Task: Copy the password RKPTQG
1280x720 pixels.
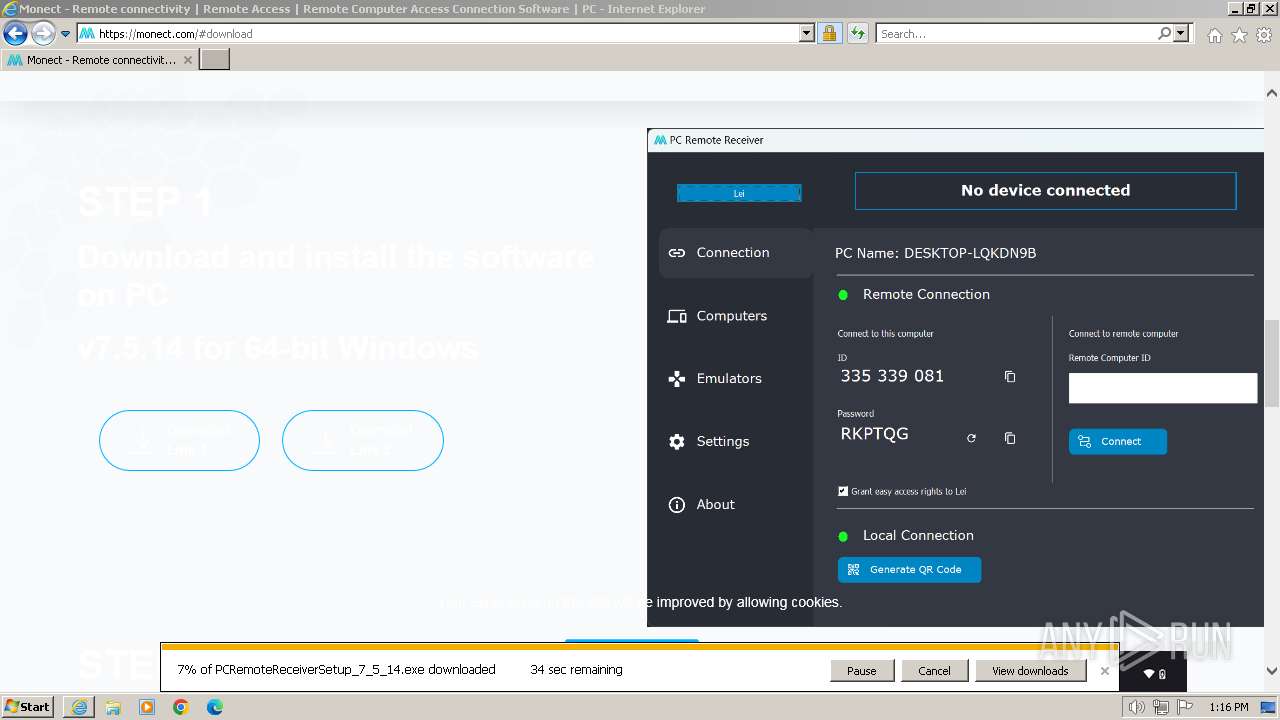Action: [1010, 438]
